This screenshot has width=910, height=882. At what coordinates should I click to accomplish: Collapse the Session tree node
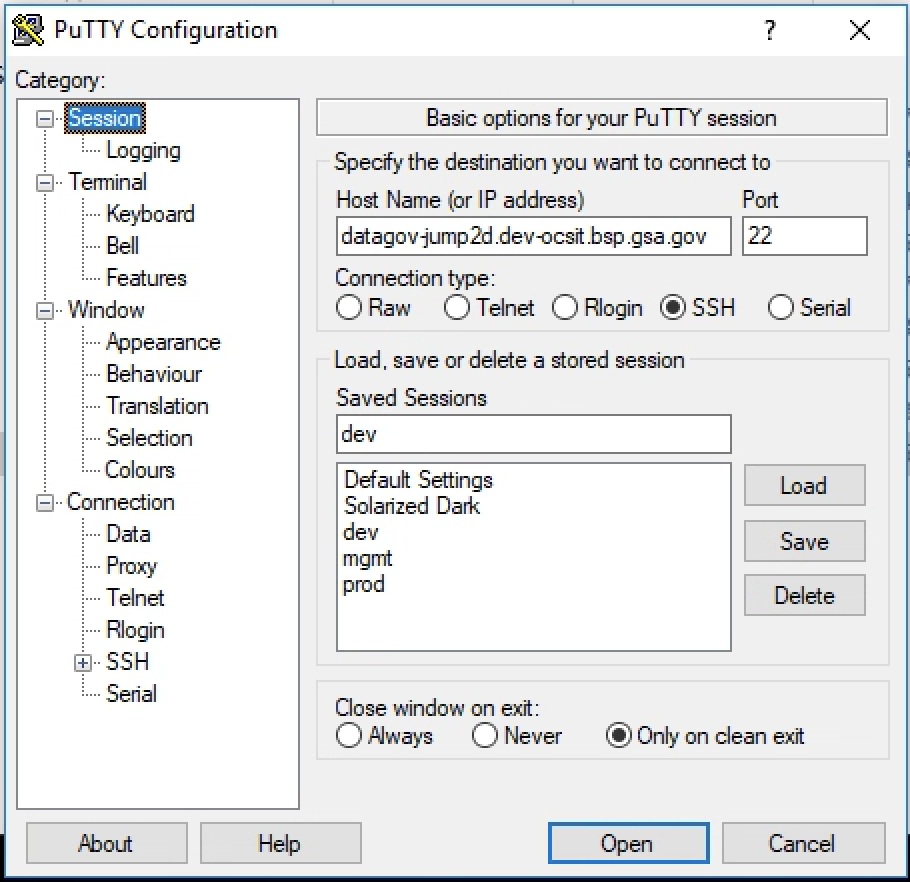coord(45,119)
